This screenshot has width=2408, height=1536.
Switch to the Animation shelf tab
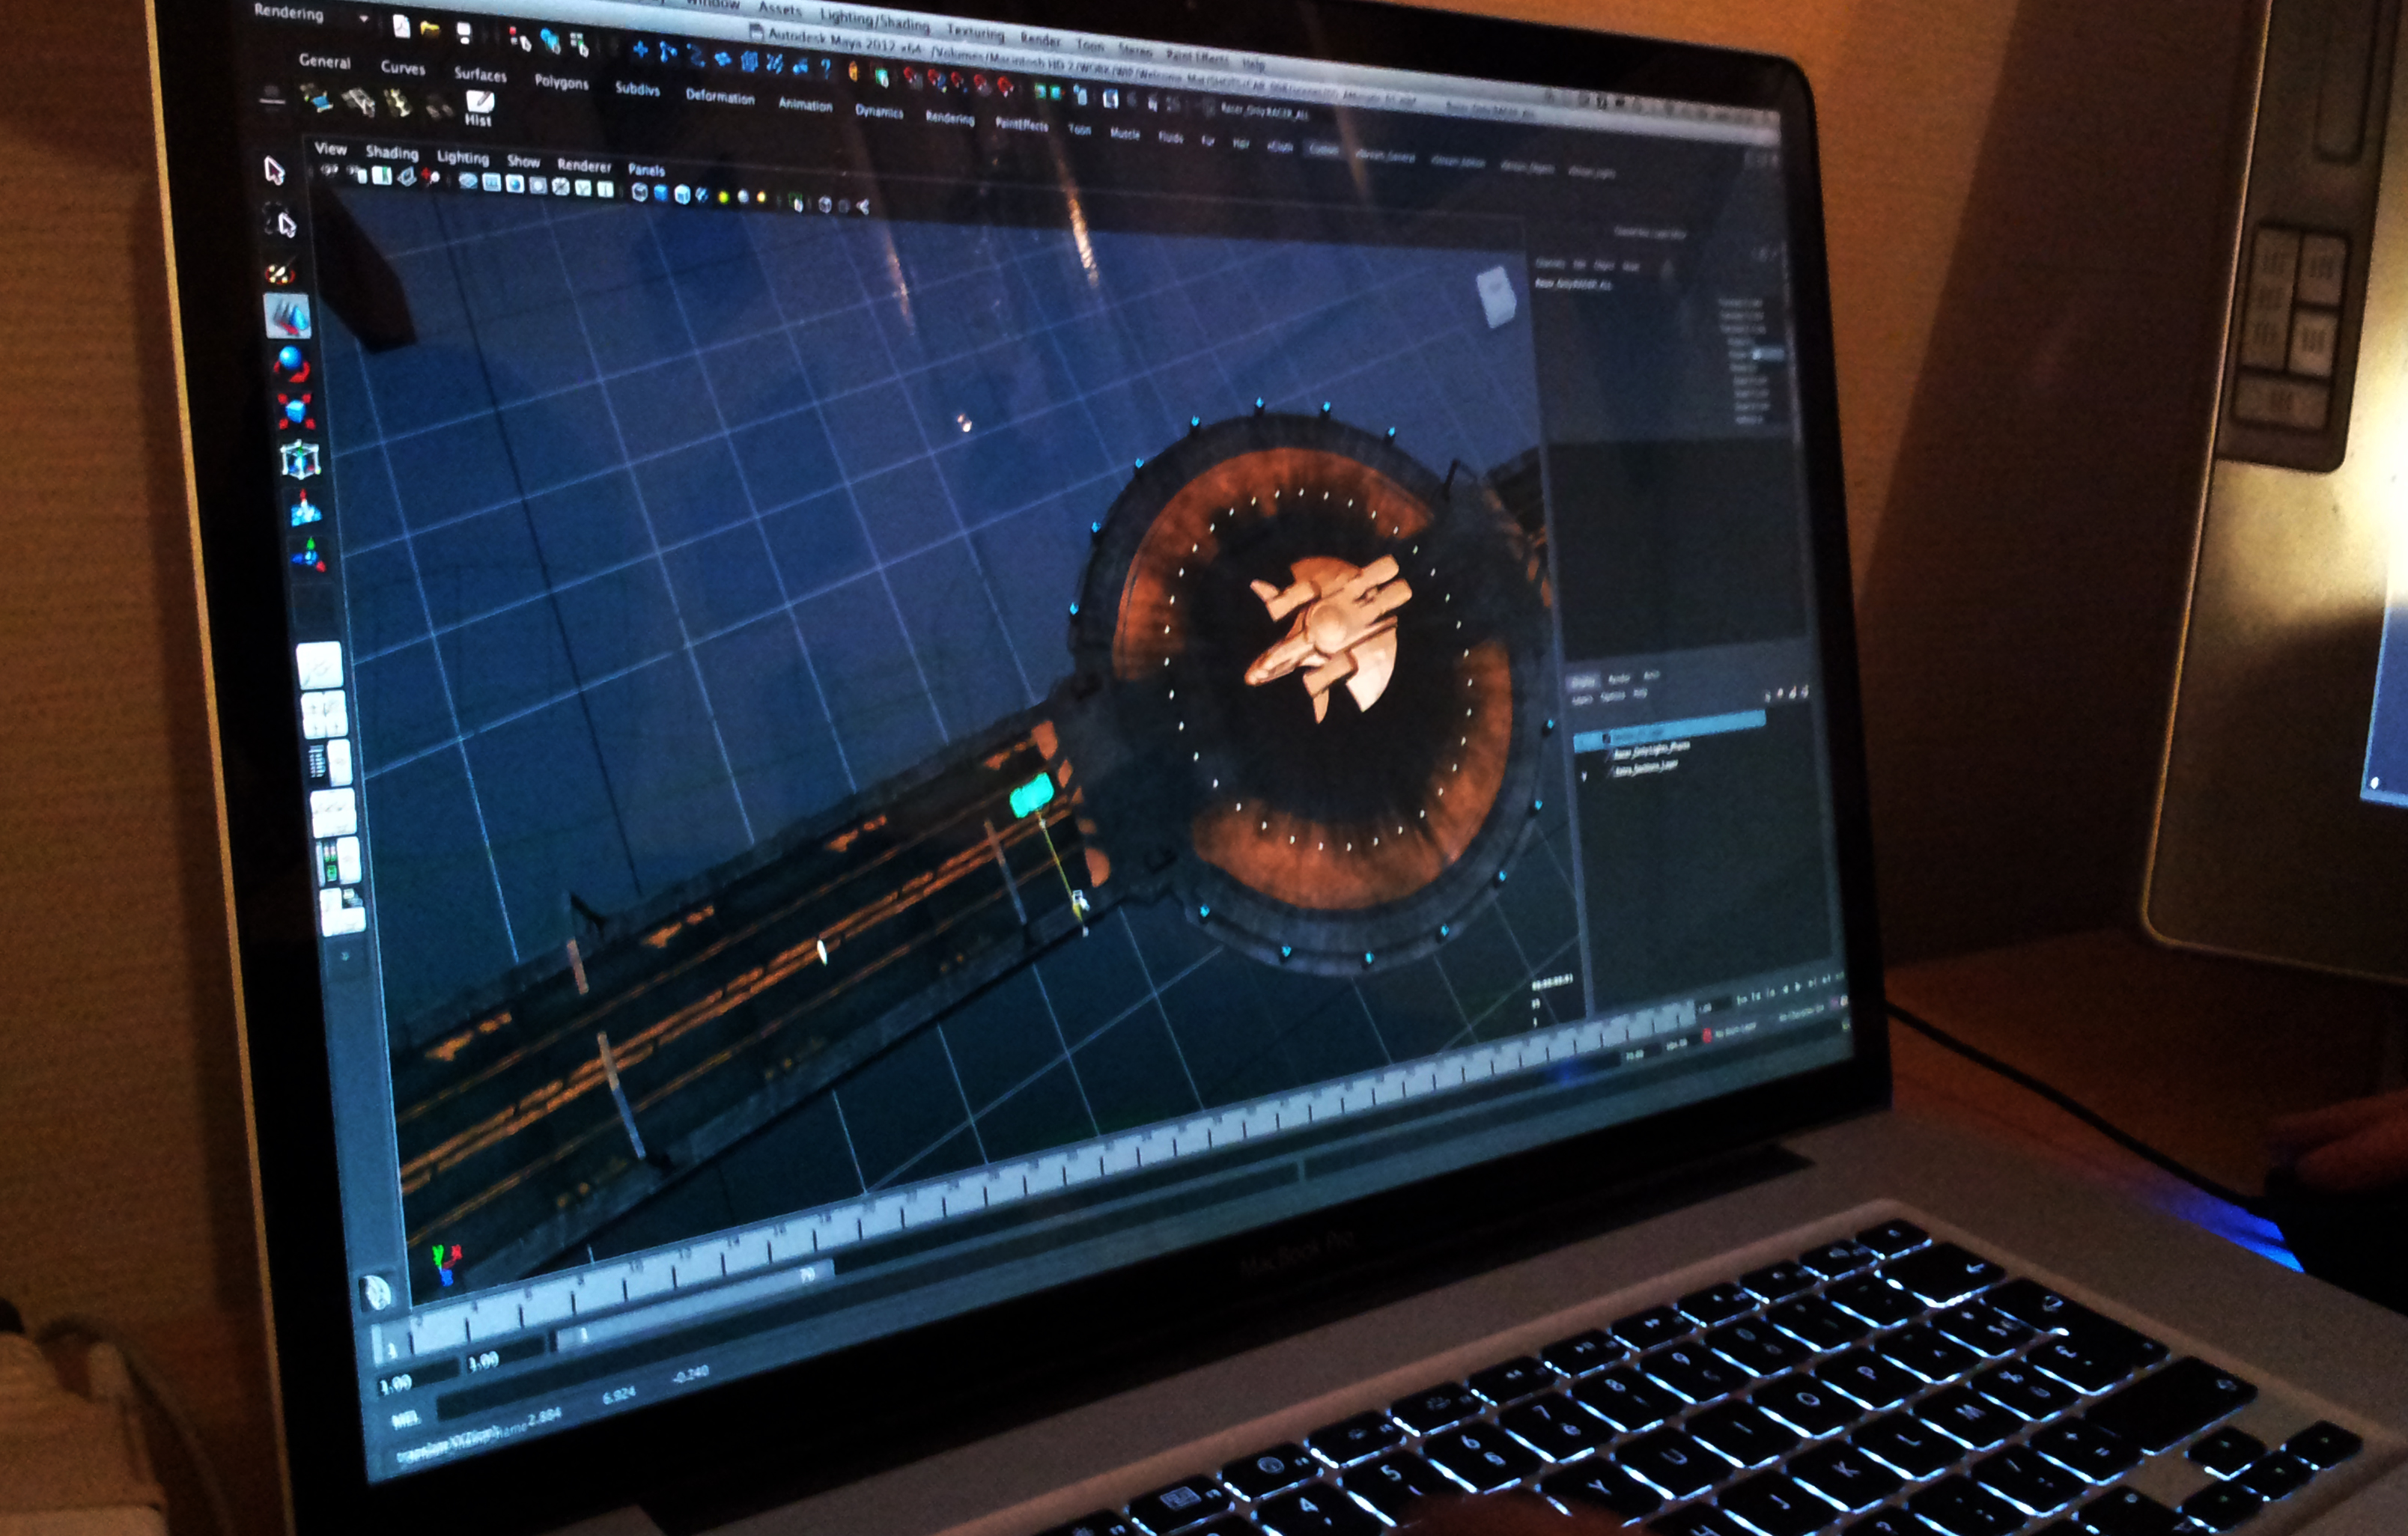805,105
